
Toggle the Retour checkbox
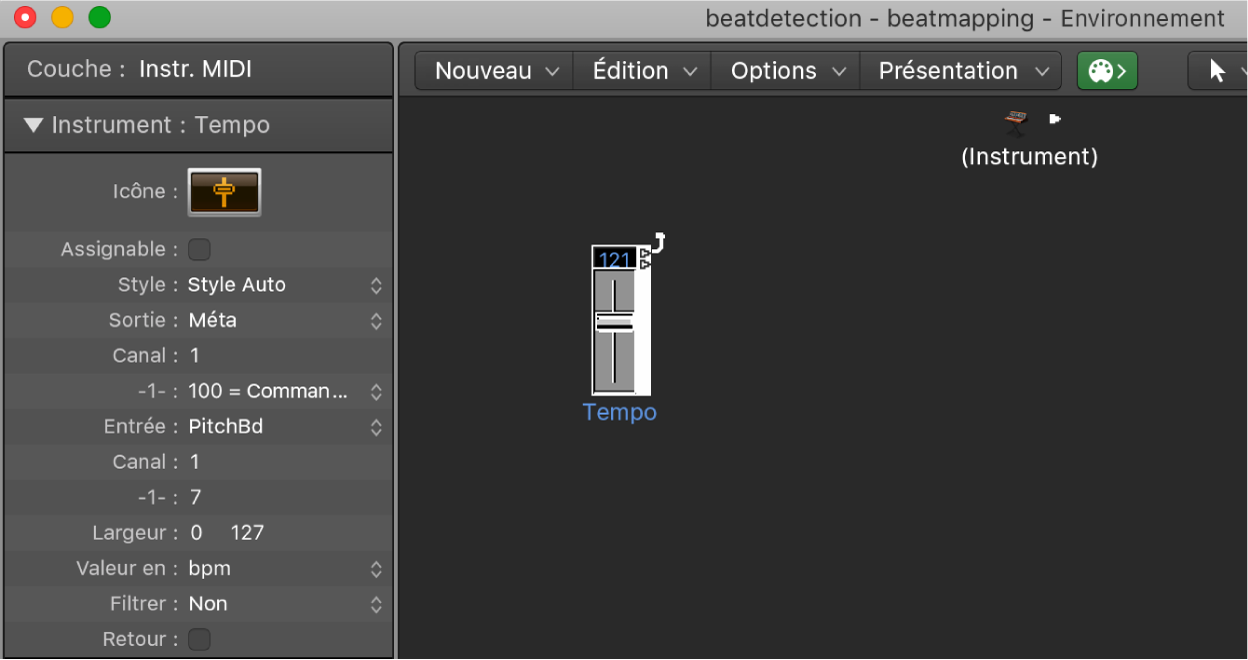tap(200, 639)
